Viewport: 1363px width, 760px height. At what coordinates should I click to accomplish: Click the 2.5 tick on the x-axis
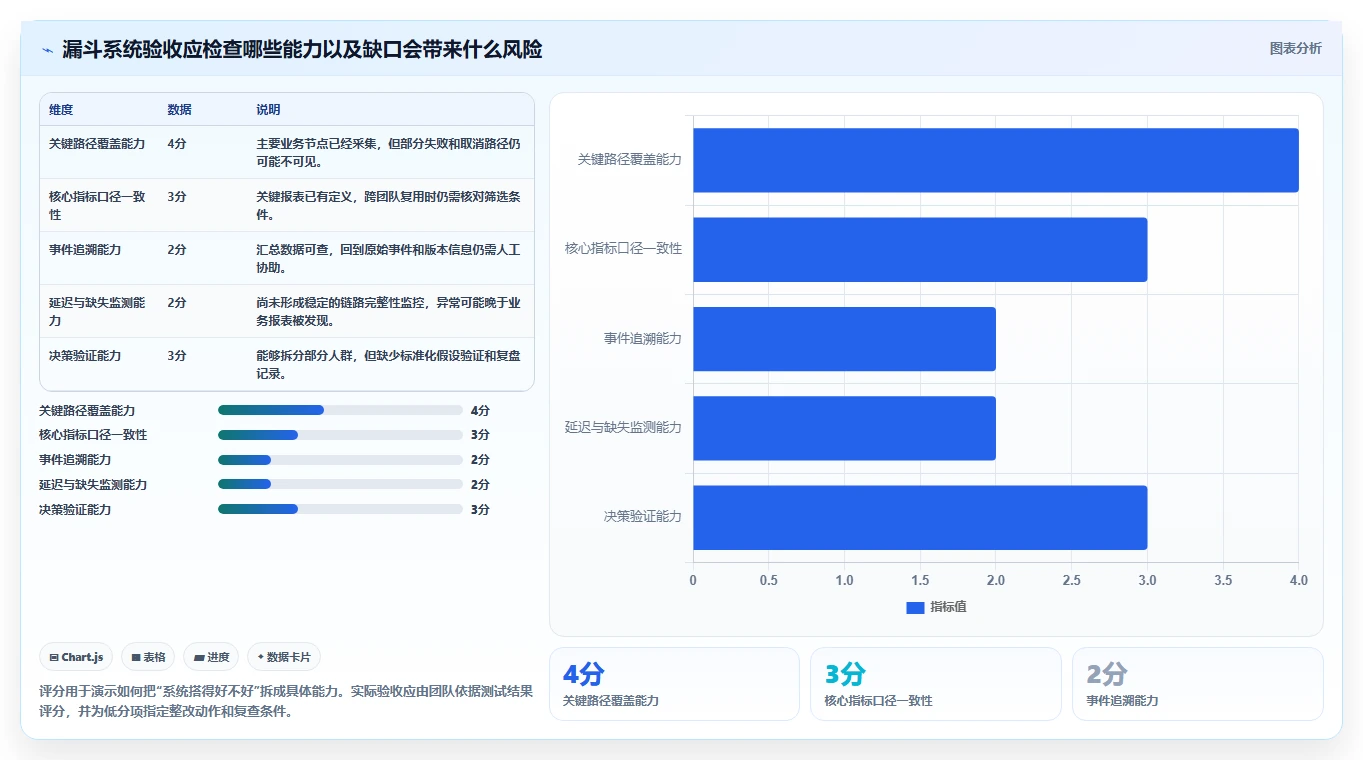1071,581
